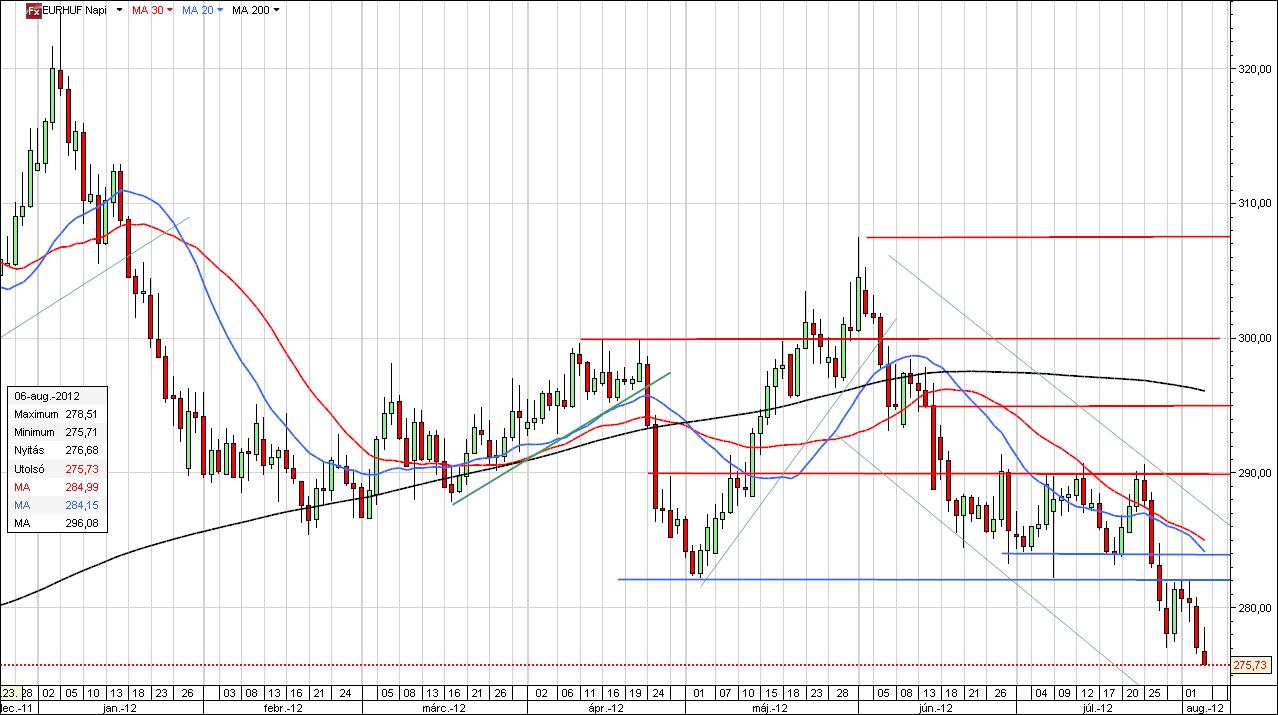The image size is (1278, 715).
Task: Click the 280,00 price axis label
Action: click(x=1253, y=608)
